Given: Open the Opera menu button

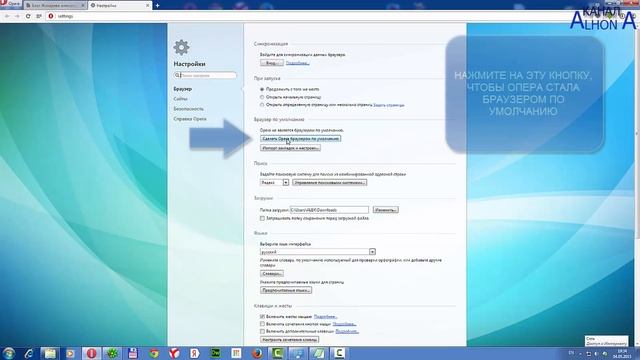Looking at the screenshot, I should tap(10, 4).
